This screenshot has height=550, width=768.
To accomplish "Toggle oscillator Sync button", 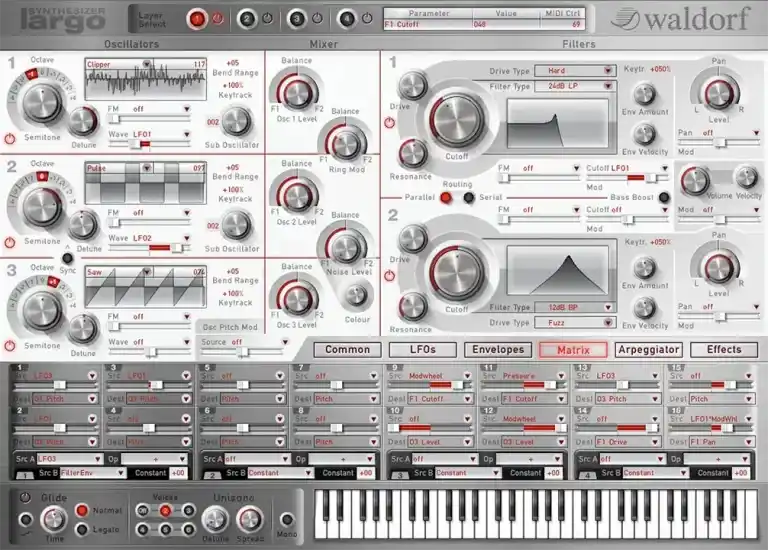I will (x=68, y=258).
